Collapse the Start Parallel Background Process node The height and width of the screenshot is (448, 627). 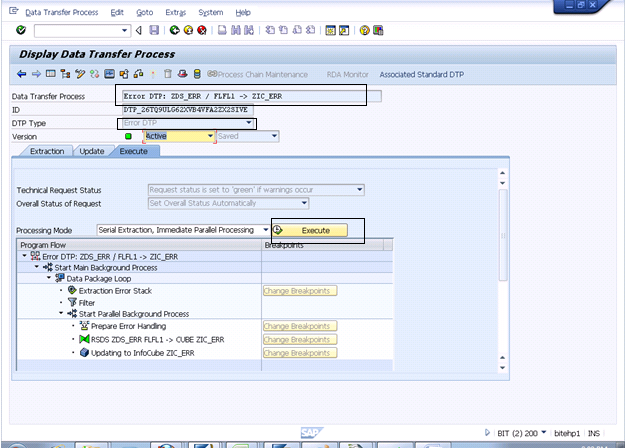pos(61,313)
